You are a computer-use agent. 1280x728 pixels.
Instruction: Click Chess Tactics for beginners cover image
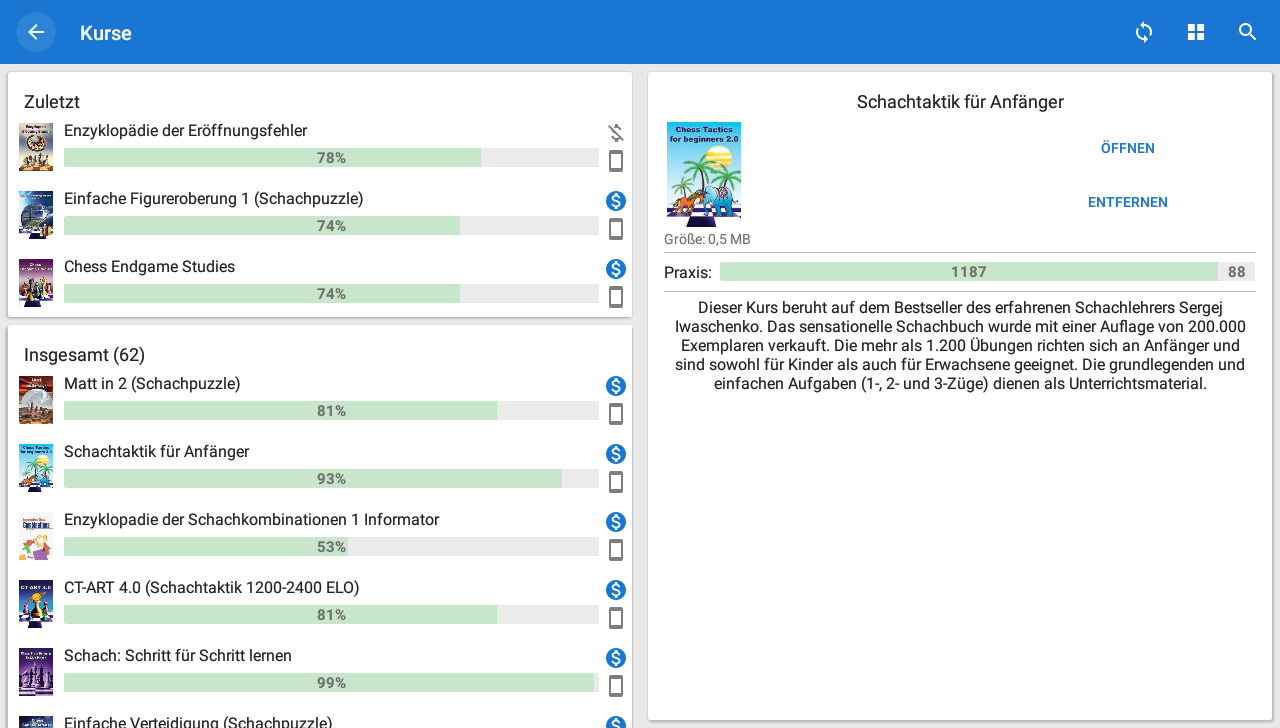click(x=704, y=174)
